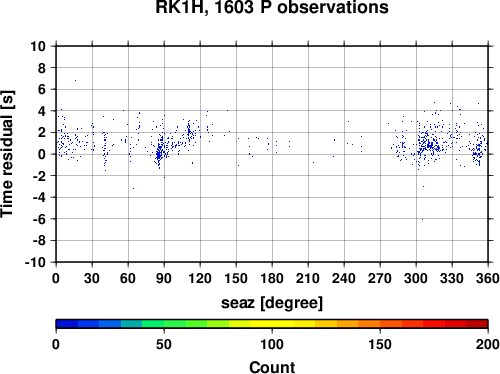
Task: Click the colorbar tick label "100"
Action: [x=272, y=344]
